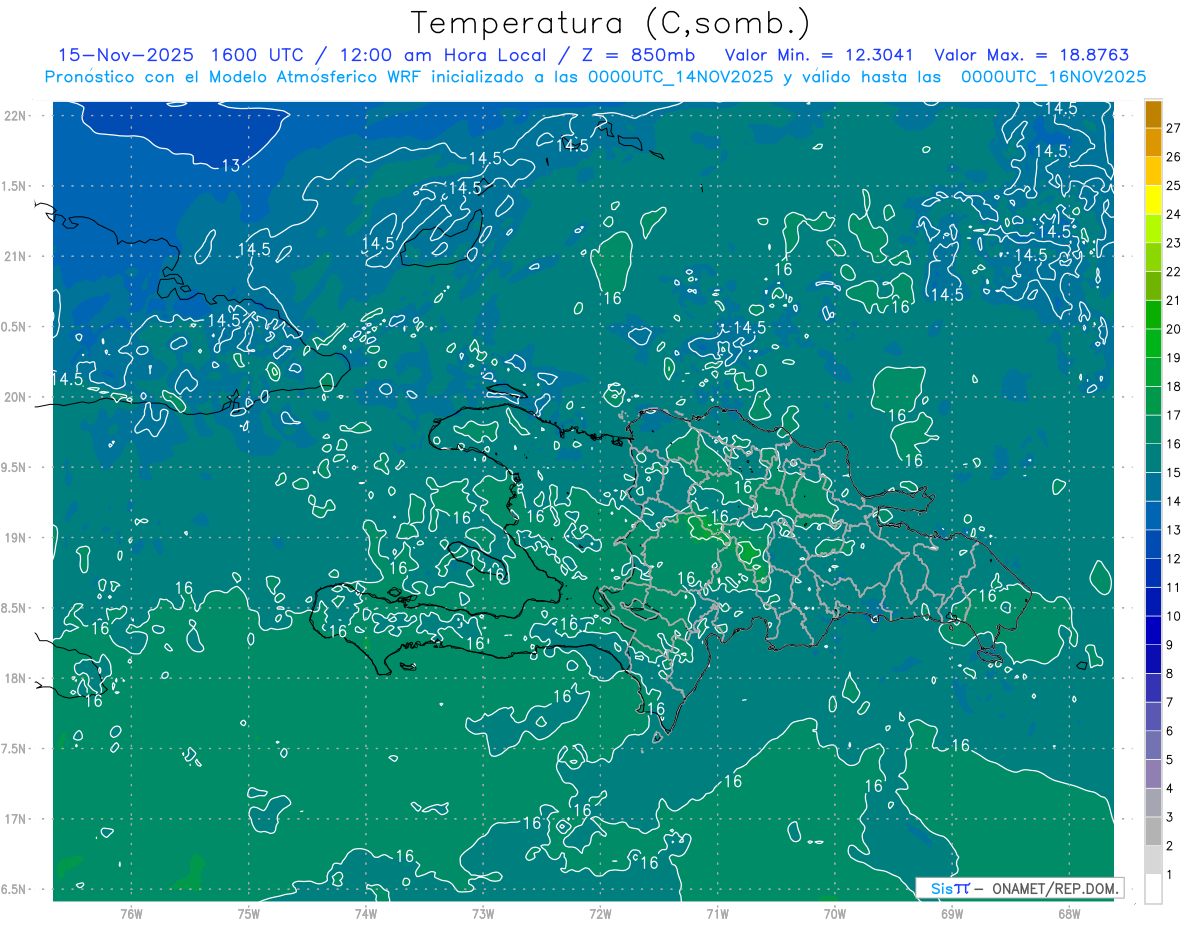Image resolution: width=1200 pixels, height=927 pixels.
Task: Click the '0000UTC_14NOV2025' initialization text
Action: coord(682,77)
